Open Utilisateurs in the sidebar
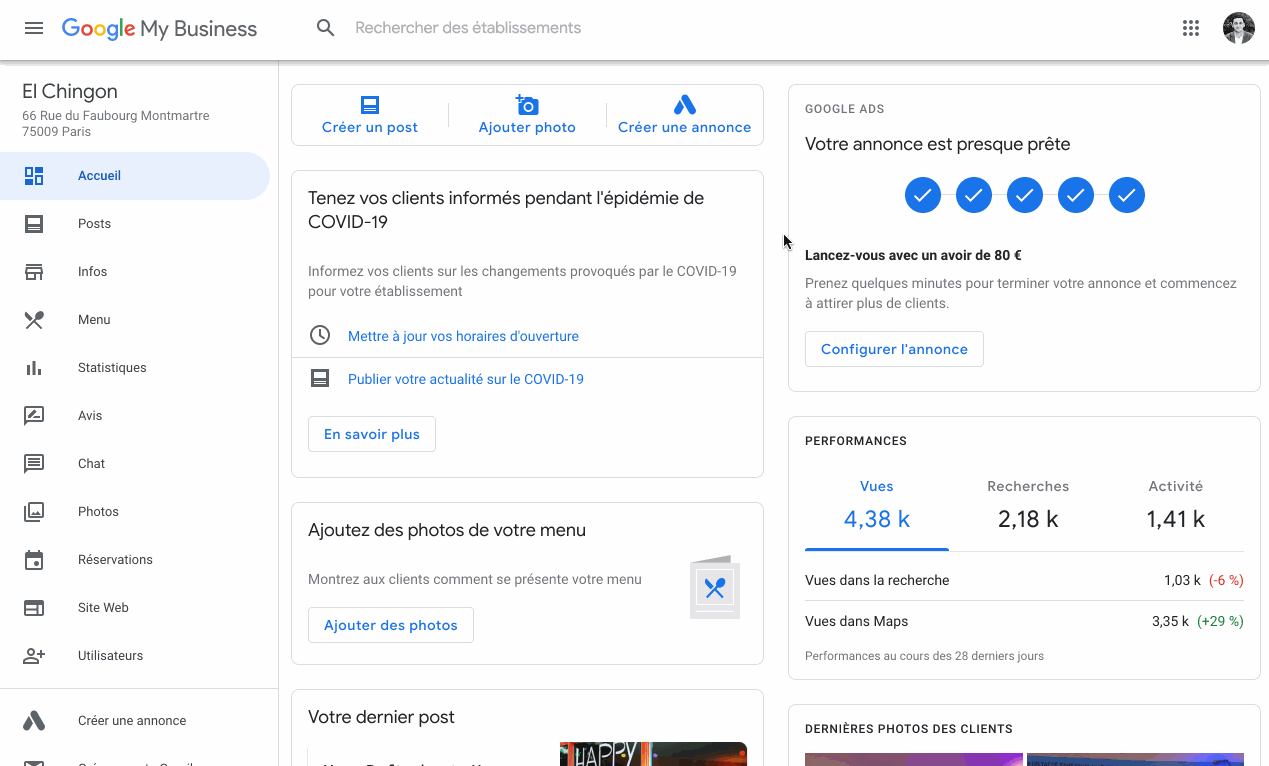Screen dimensions: 1269x766 pyautogui.click(x=135, y=656)
